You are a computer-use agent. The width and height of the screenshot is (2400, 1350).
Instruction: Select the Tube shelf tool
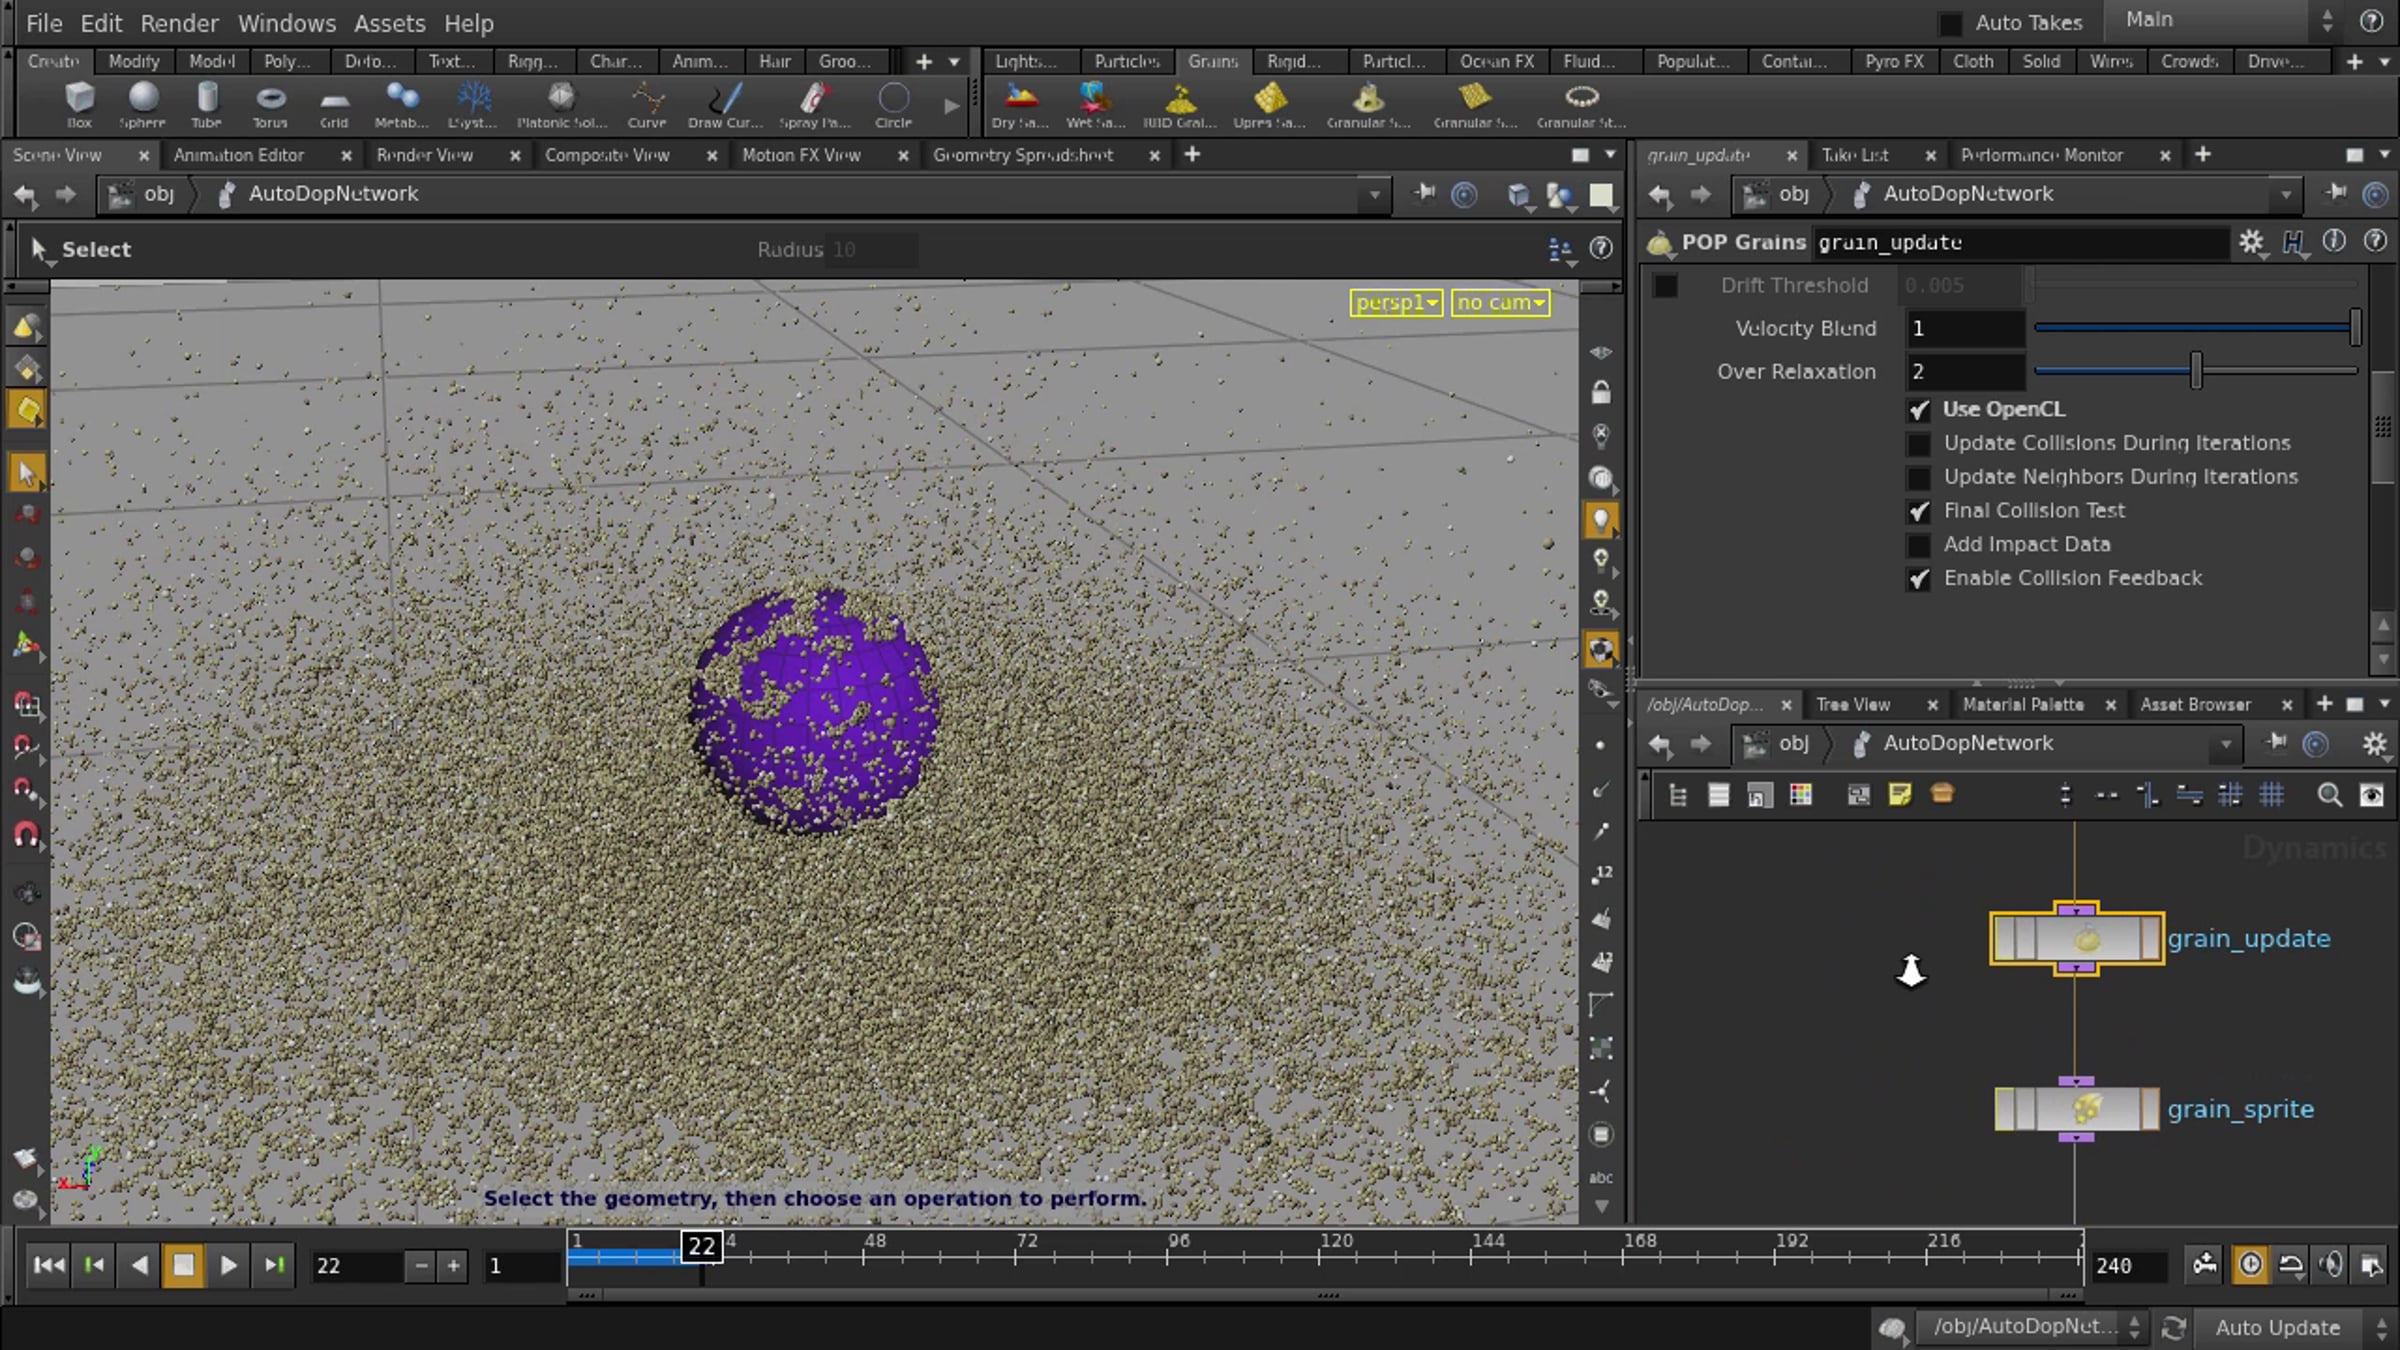coord(206,105)
